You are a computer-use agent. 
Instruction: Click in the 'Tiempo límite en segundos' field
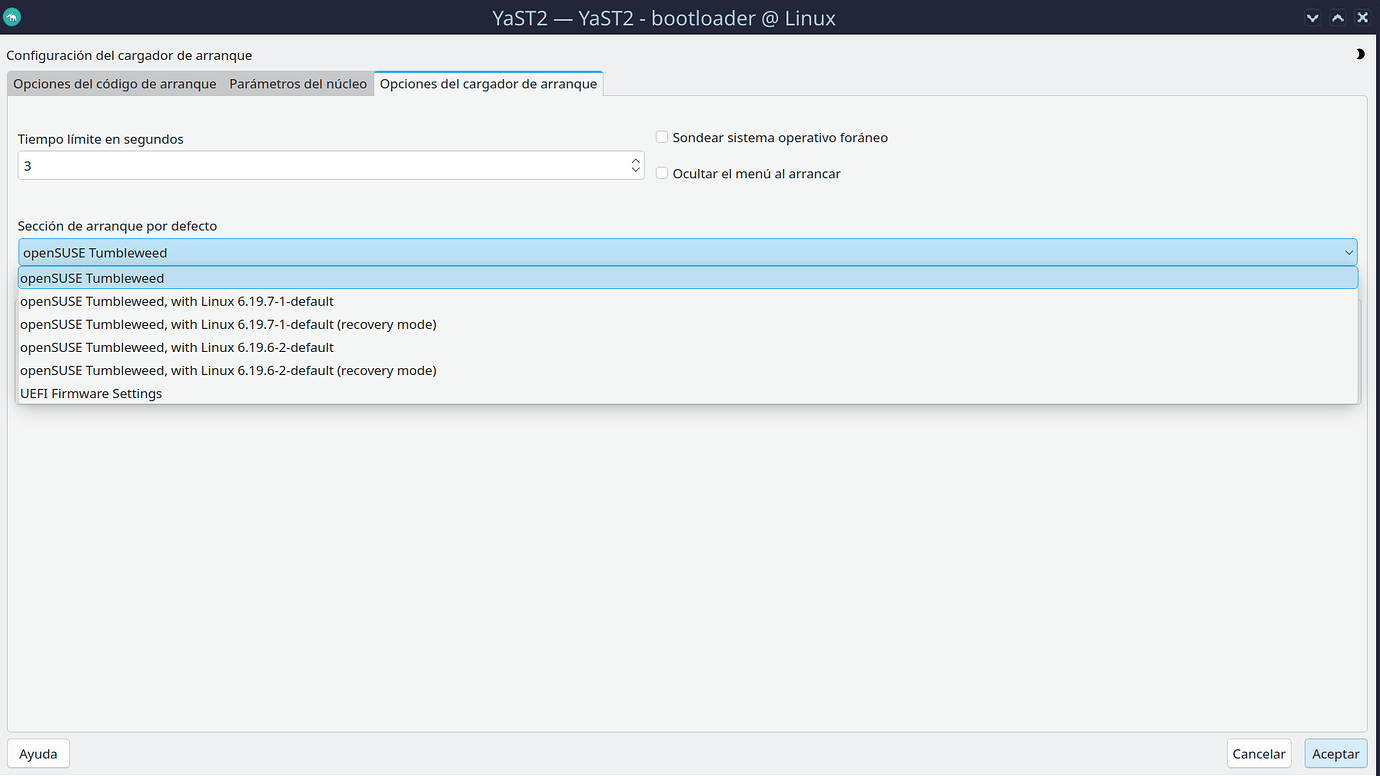point(320,166)
